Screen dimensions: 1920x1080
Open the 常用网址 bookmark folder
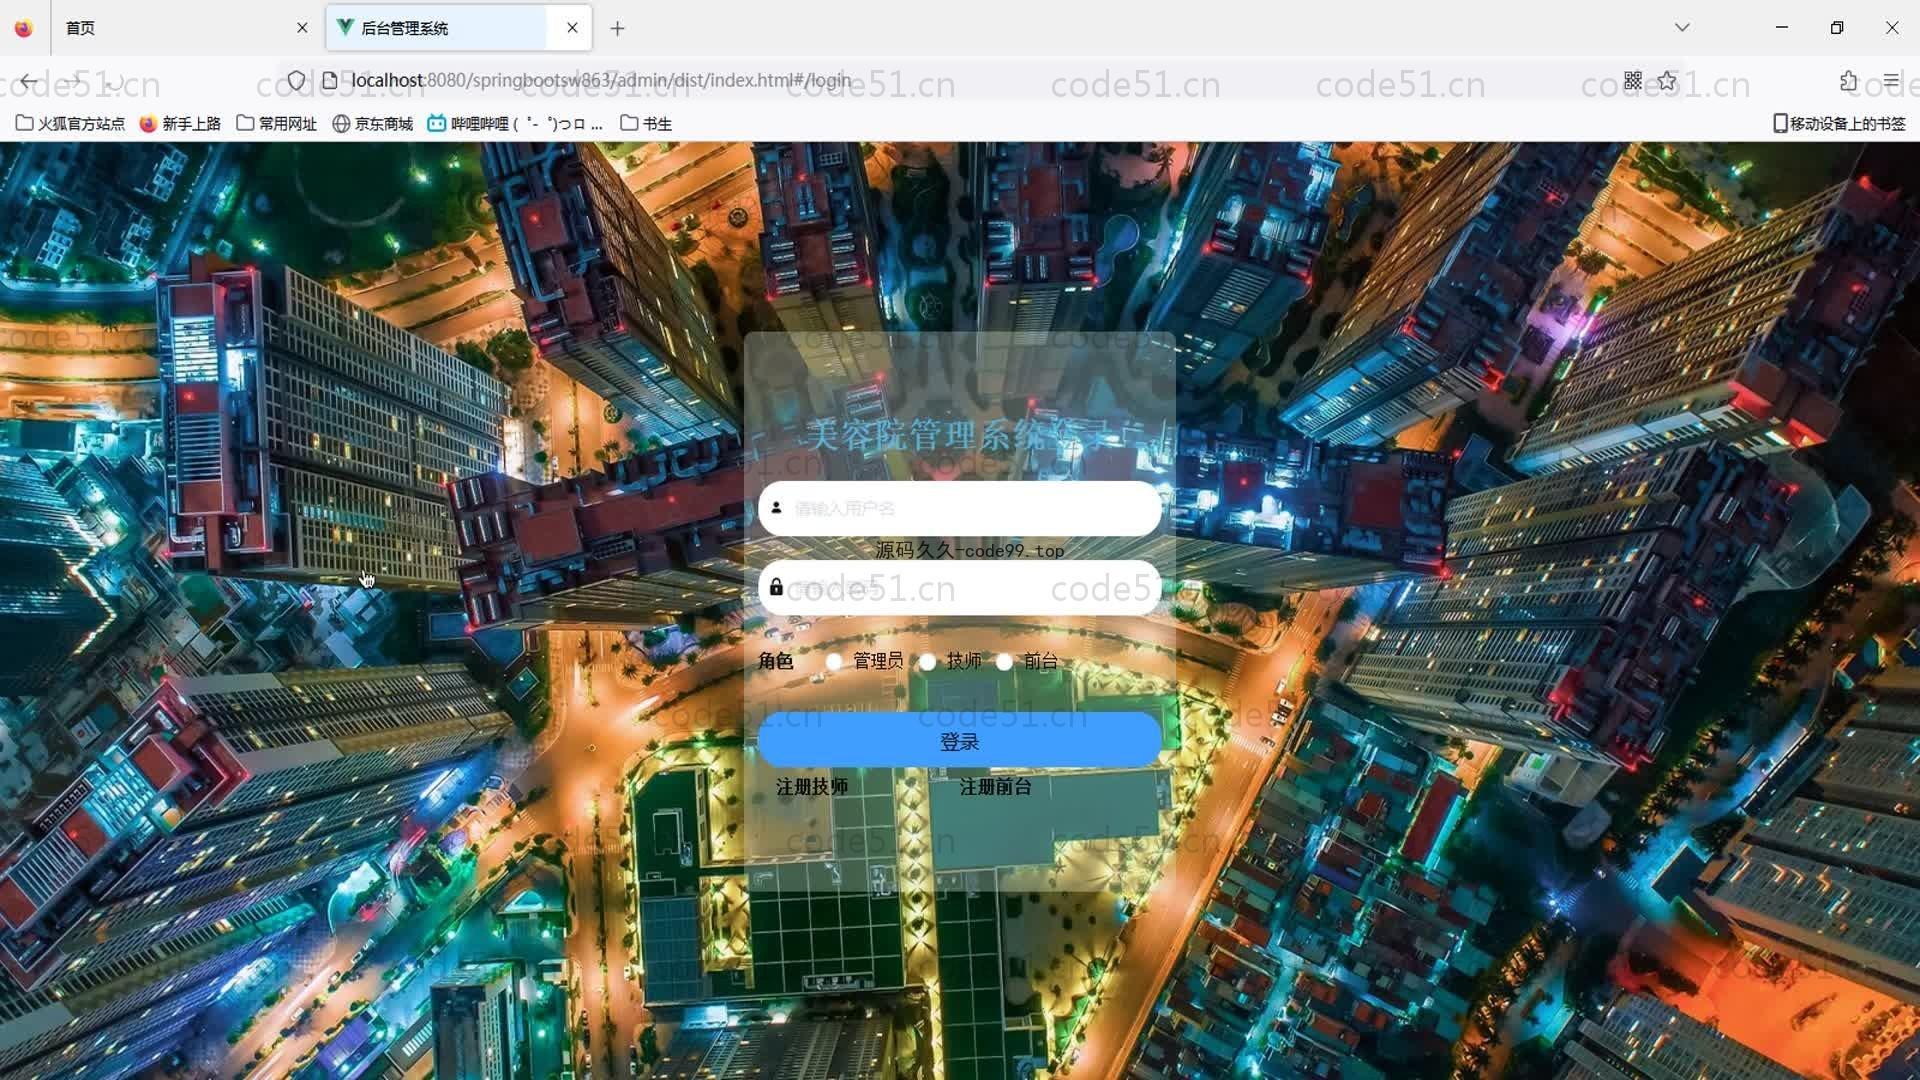276,123
